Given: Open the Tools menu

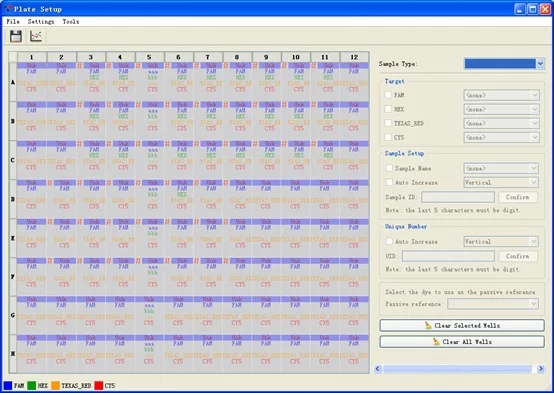Looking at the screenshot, I should tap(71, 22).
